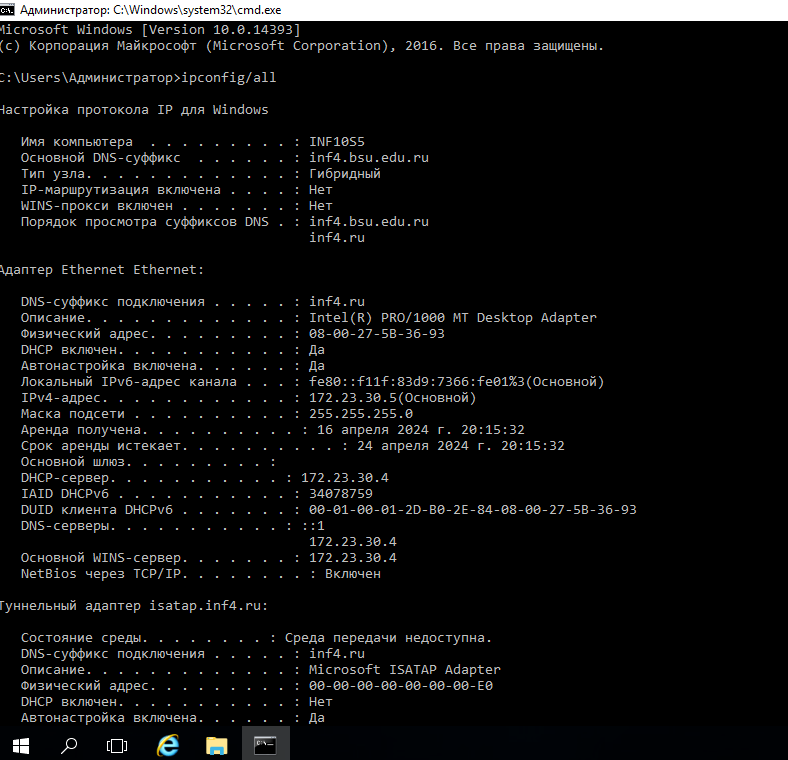
Task: Click description Microsoft ISATAP Adapter
Action: (405, 670)
